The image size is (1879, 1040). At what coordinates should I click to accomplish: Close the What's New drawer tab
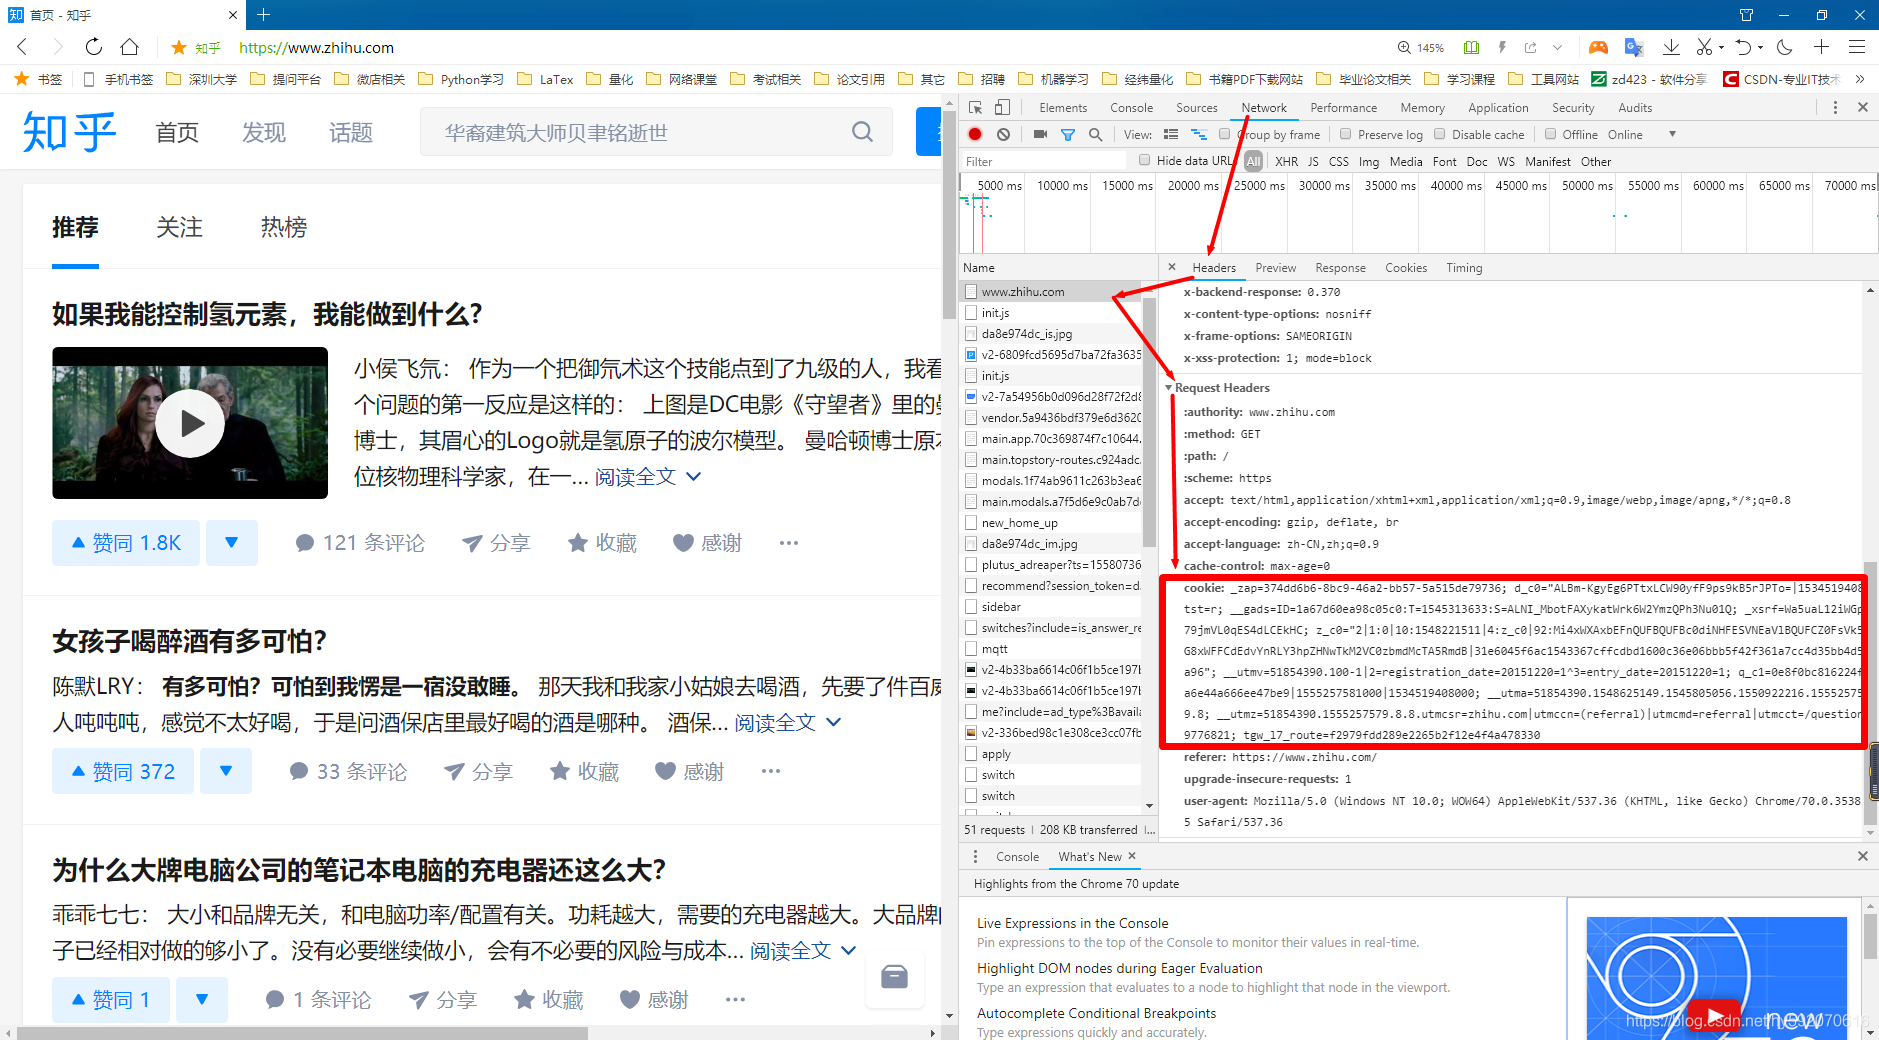(1132, 856)
